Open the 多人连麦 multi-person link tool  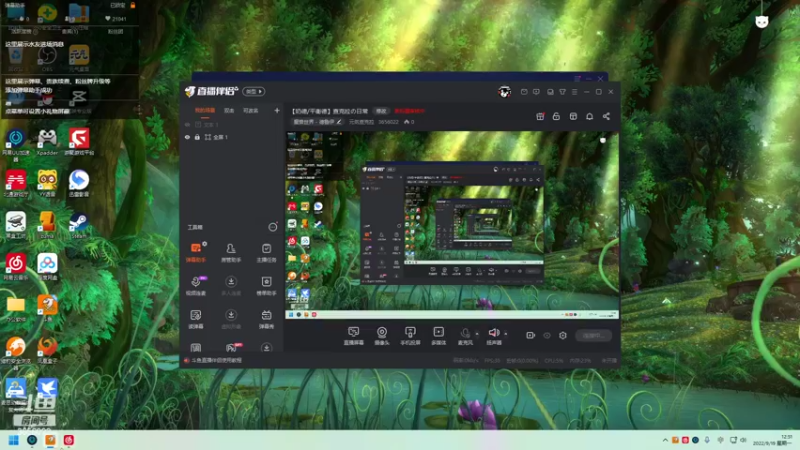(x=231, y=286)
